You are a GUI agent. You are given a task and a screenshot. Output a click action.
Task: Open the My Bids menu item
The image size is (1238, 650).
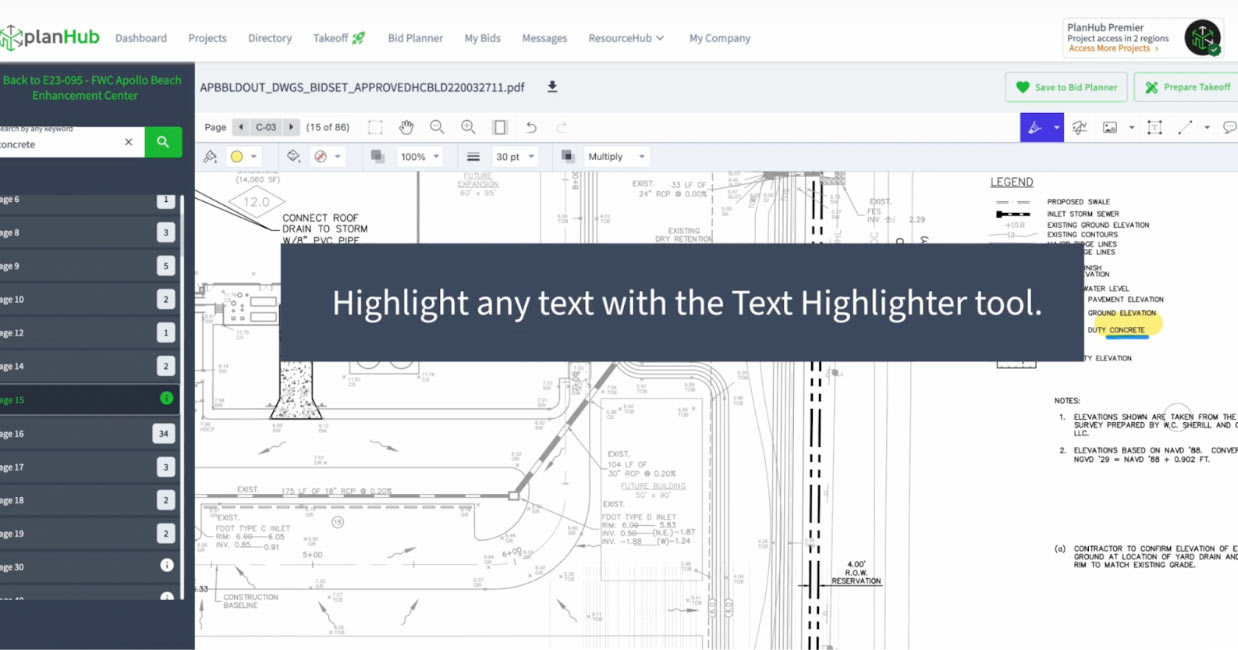tap(482, 38)
